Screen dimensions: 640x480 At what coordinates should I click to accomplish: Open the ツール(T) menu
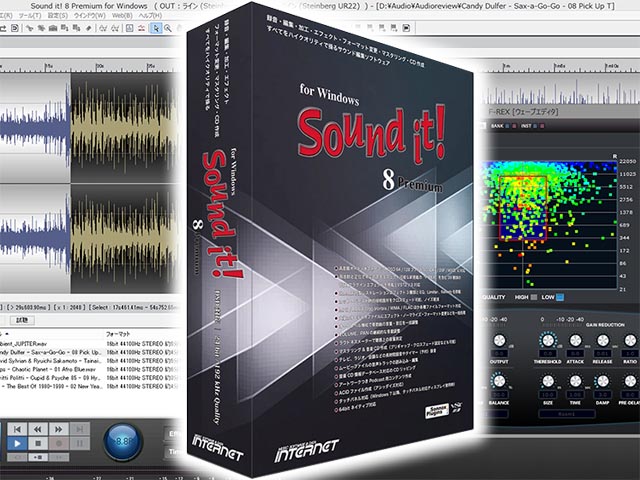point(29,16)
